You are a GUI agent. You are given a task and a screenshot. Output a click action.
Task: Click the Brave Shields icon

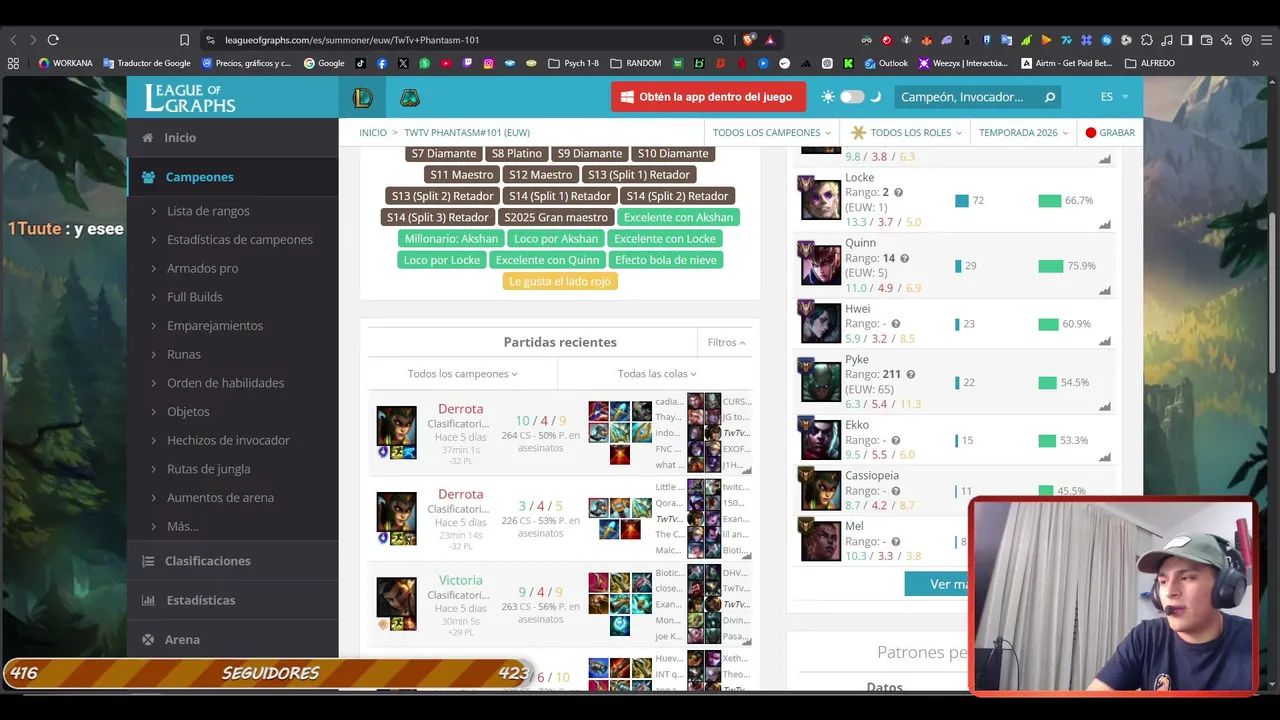(748, 40)
